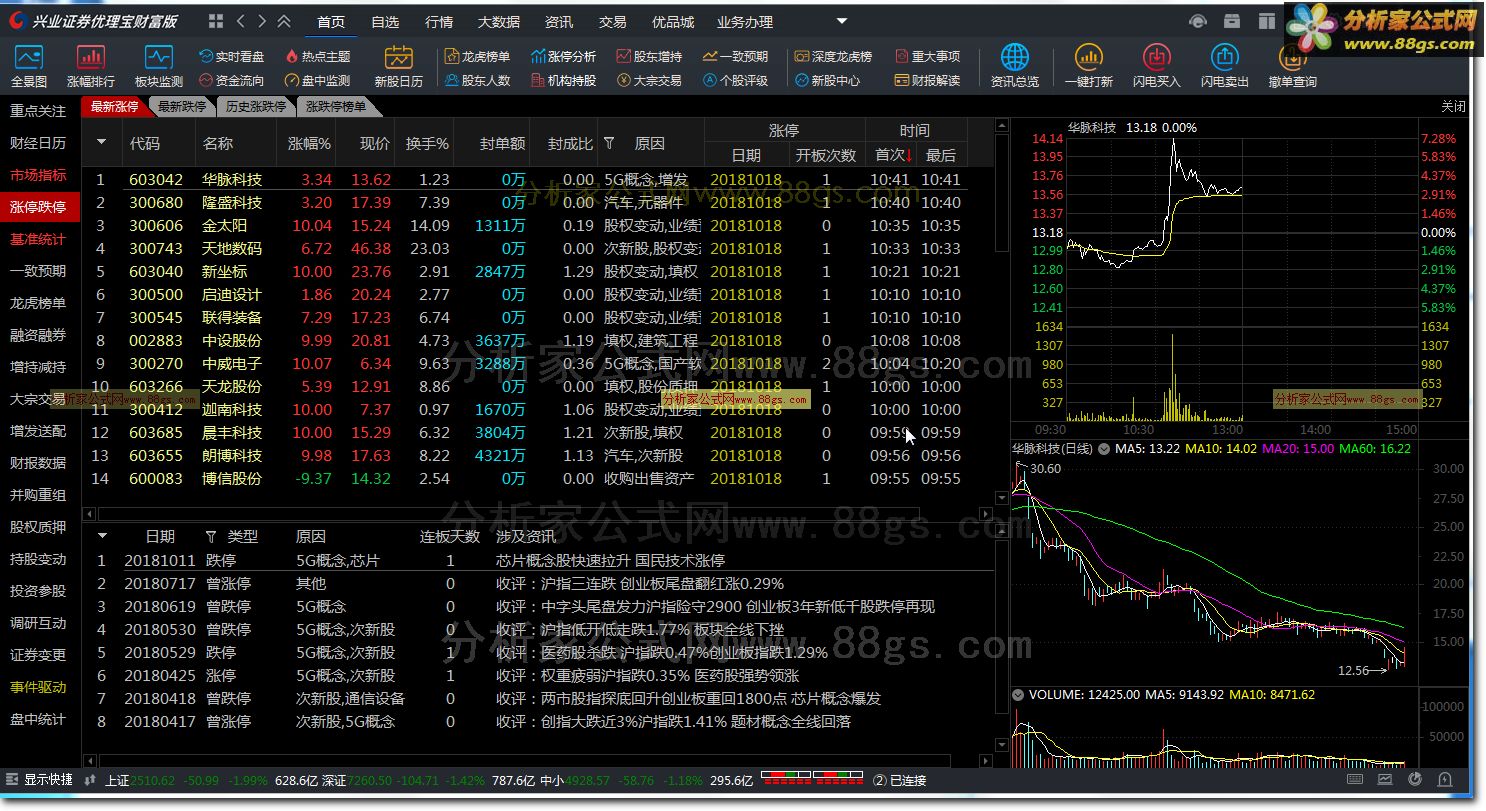Open the lower table menu triangle beside 日期
Image resolution: width=1486 pixels, height=811 pixels.
click(x=101, y=537)
